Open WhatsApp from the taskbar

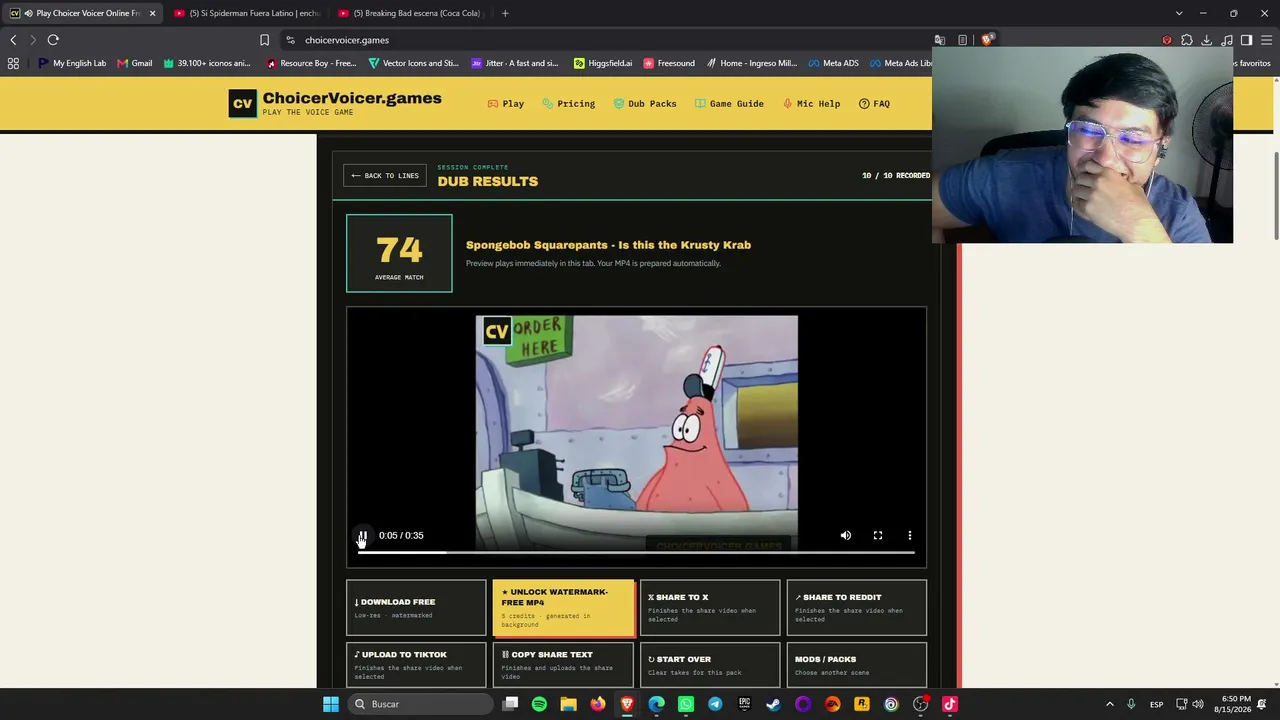point(686,704)
